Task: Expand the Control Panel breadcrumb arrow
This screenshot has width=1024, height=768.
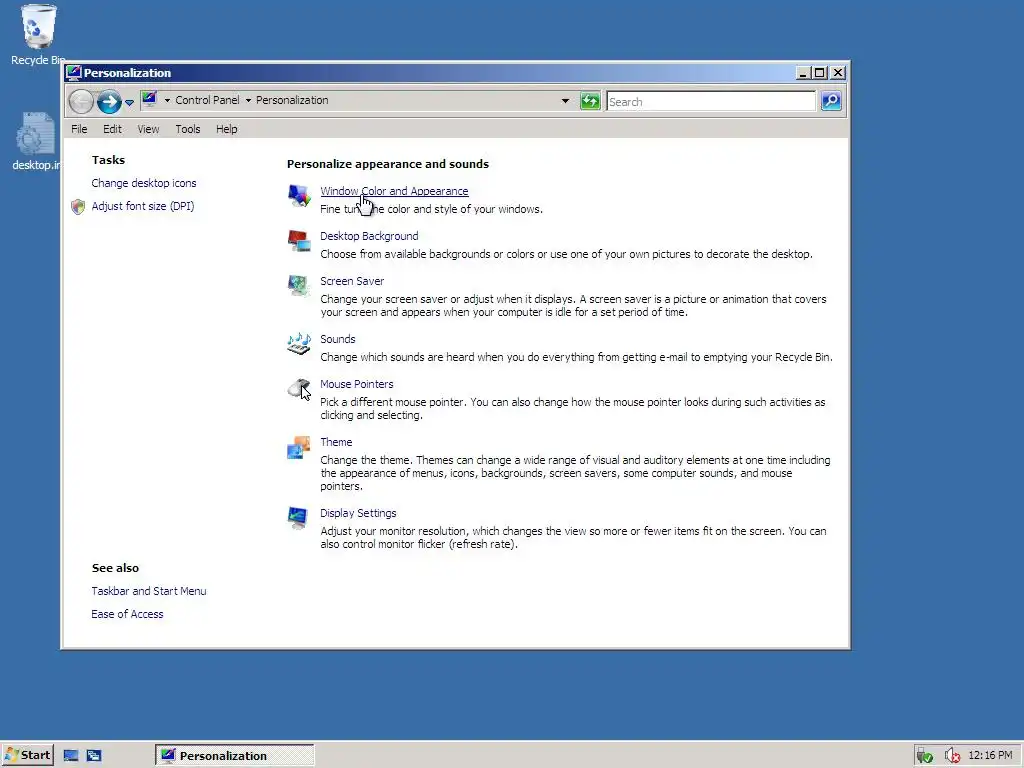Action: pyautogui.click(x=248, y=100)
